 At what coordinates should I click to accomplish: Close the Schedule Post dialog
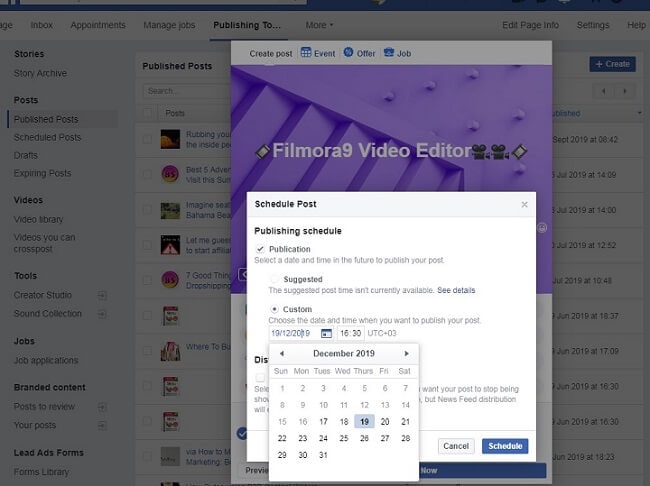524,204
